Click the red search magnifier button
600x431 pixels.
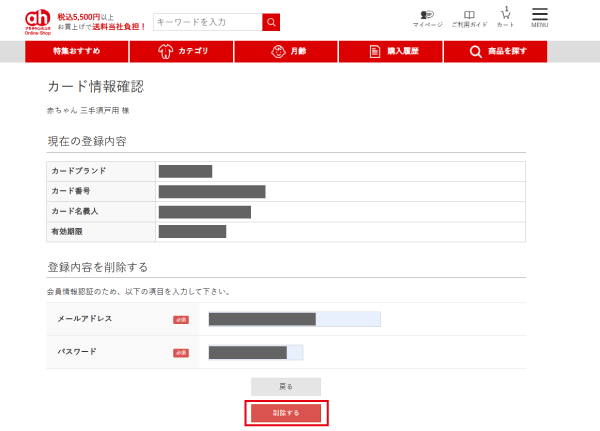tap(271, 22)
